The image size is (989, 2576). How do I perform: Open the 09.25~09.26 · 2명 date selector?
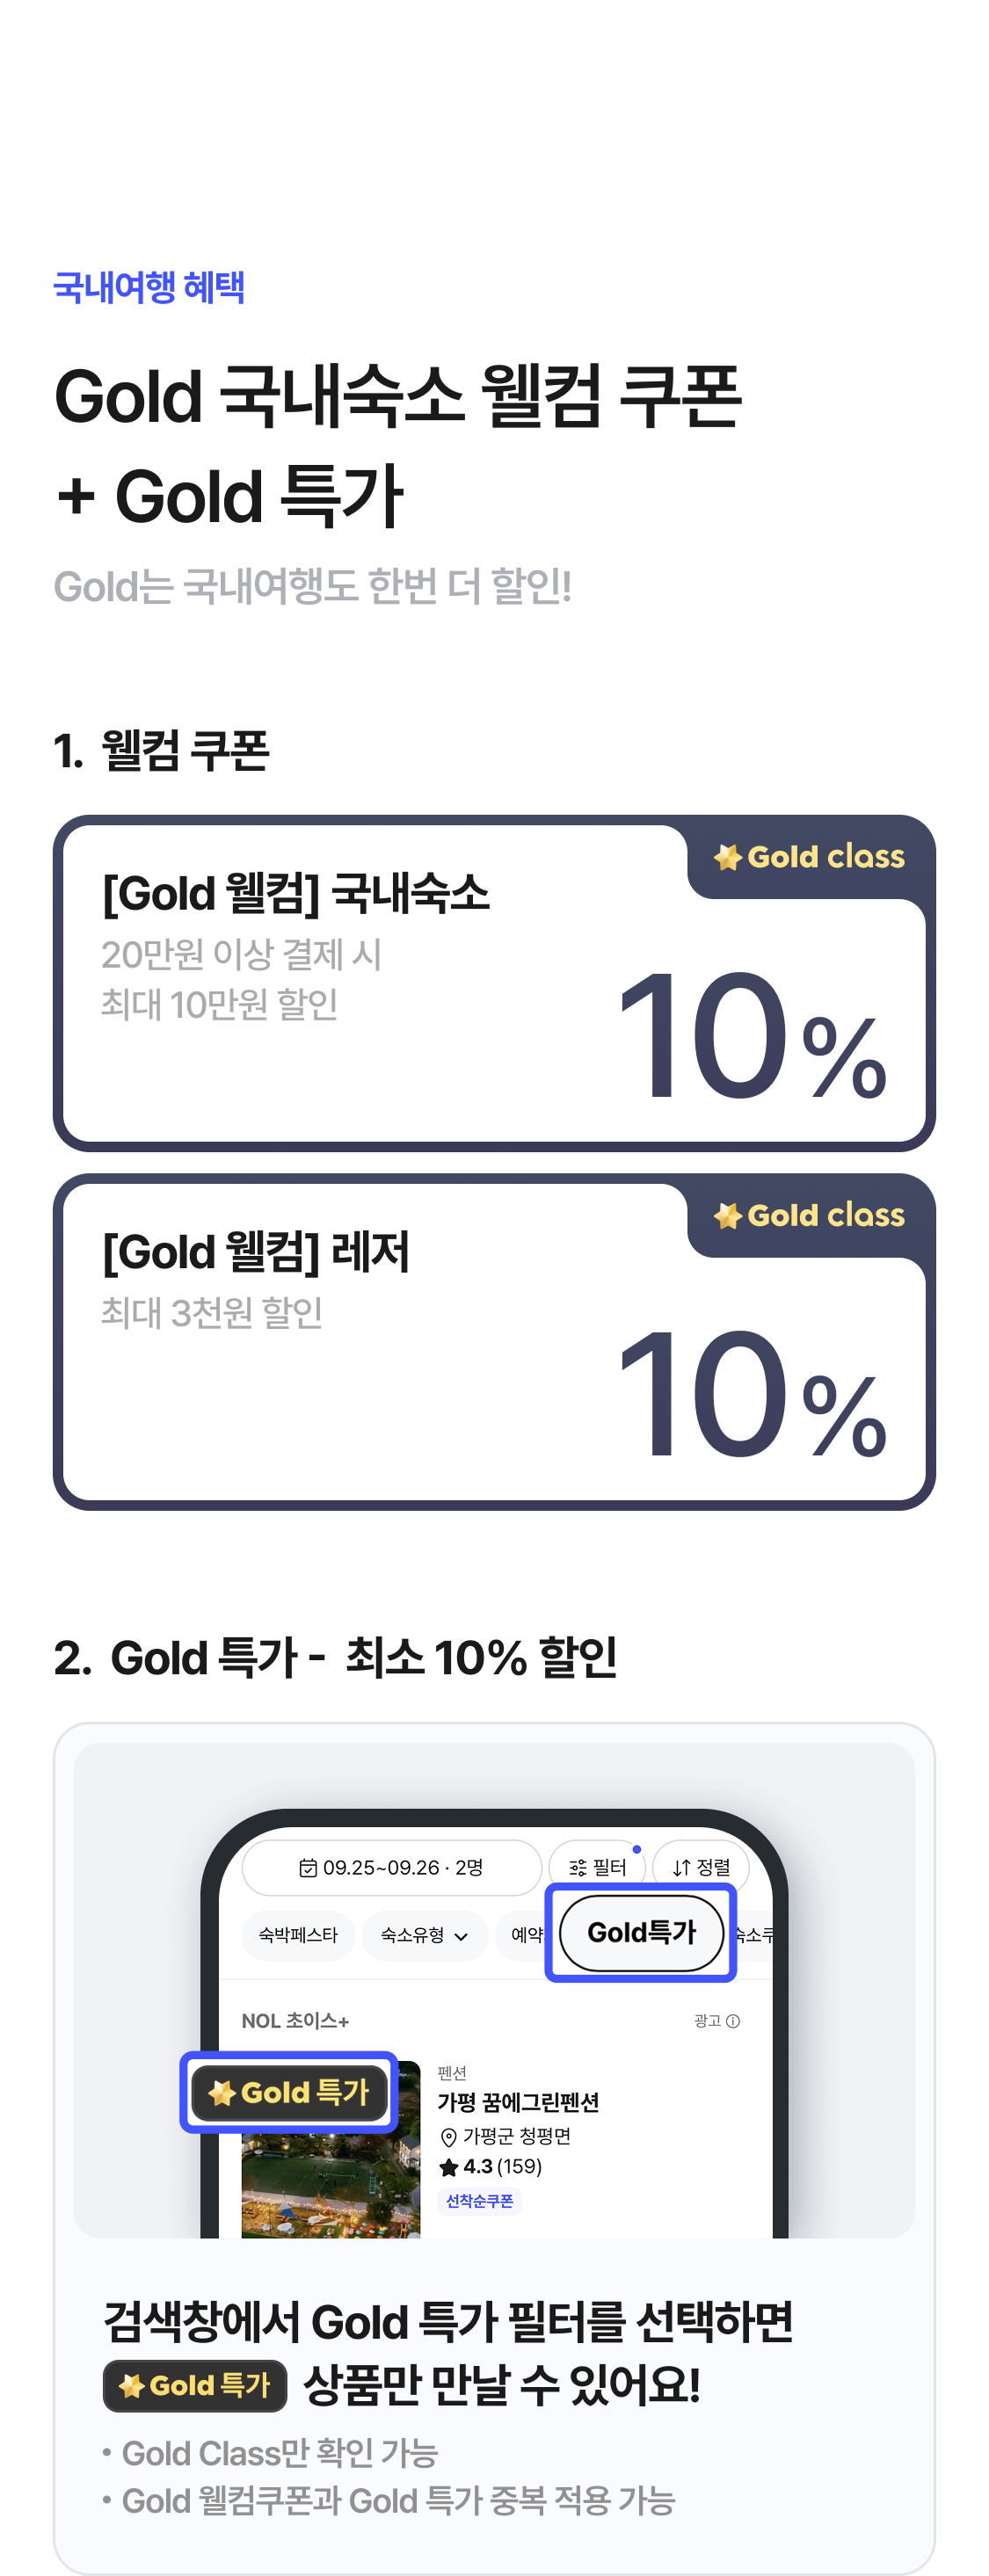coord(392,1868)
